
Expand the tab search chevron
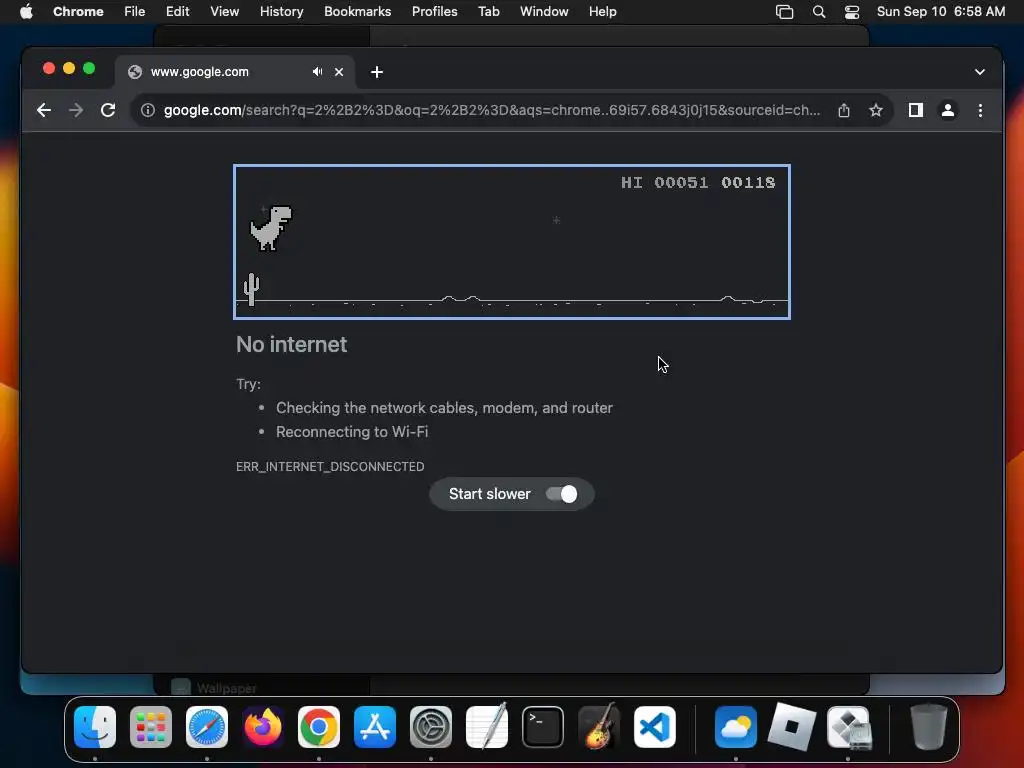tap(980, 72)
